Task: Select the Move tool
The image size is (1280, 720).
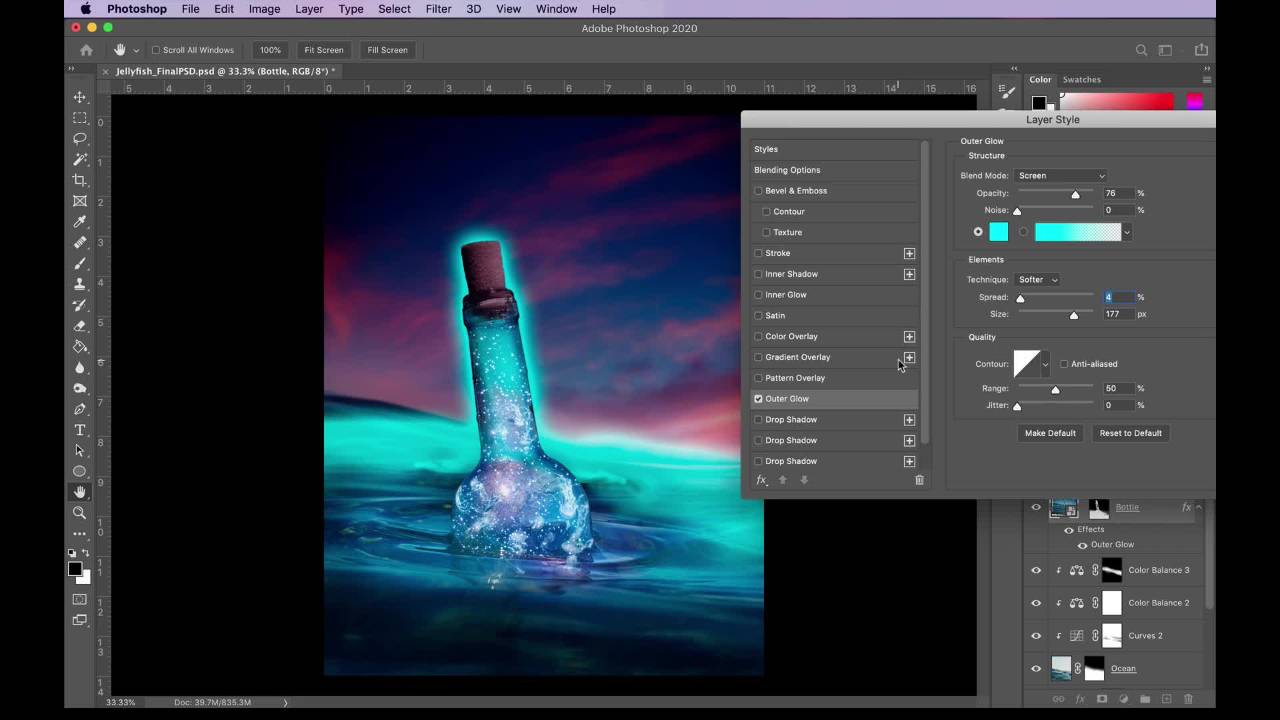Action: 80,97
